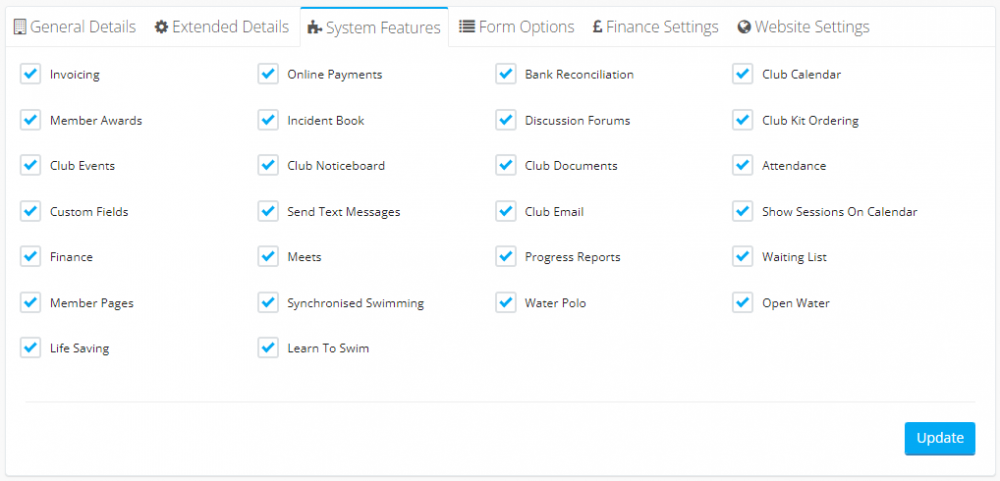
Task: Click the General Details tab icon
Action: [20, 27]
